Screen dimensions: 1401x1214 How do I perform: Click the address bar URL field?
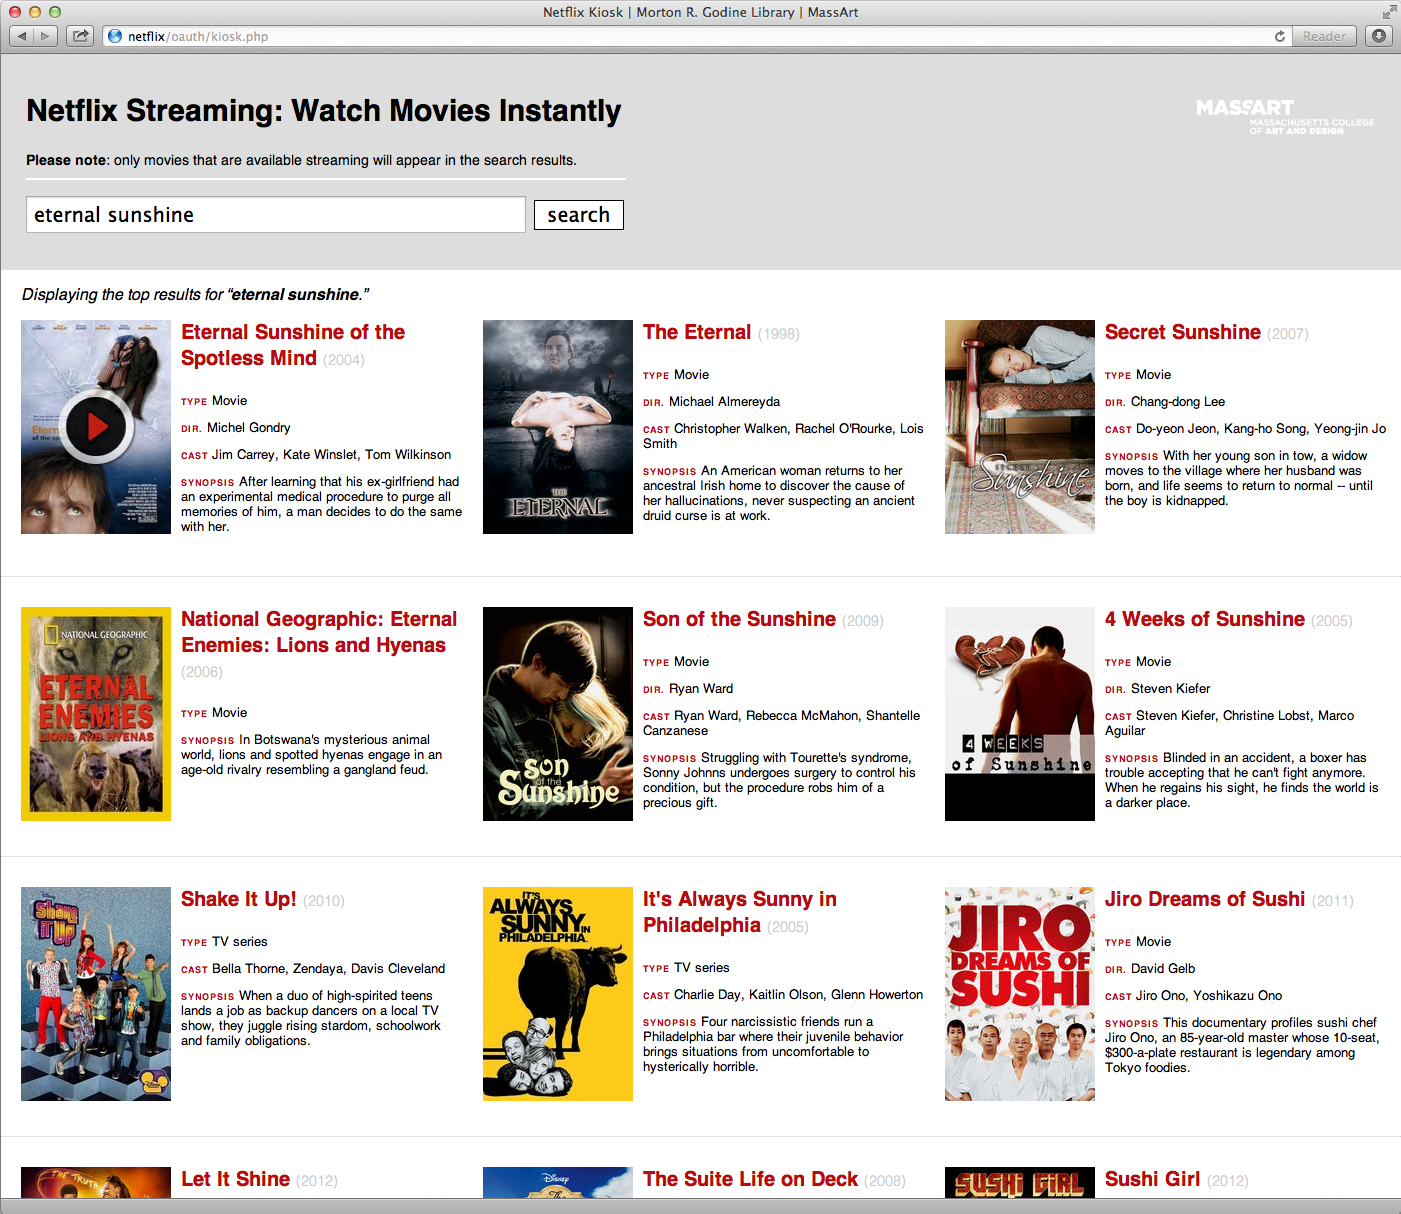[697, 36]
